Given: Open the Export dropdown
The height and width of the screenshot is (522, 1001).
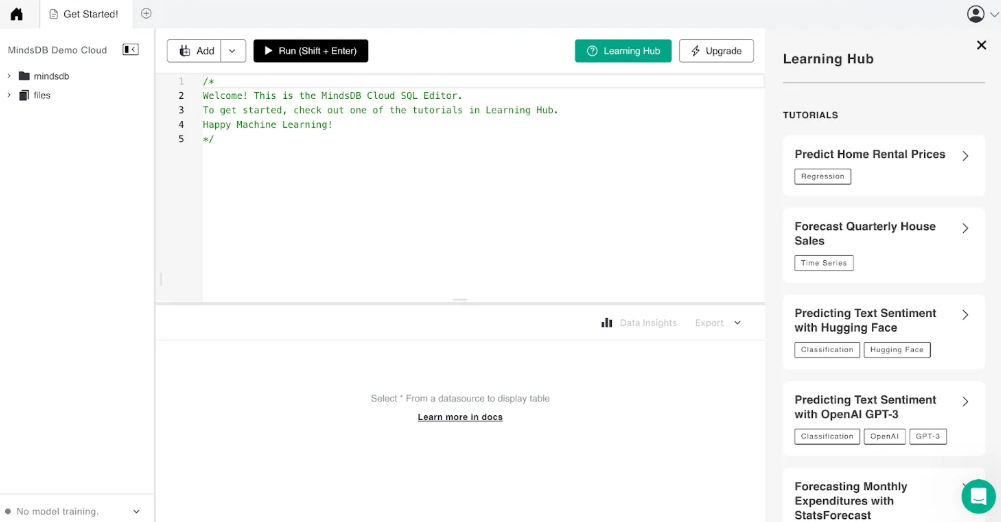Looking at the screenshot, I should (x=718, y=323).
